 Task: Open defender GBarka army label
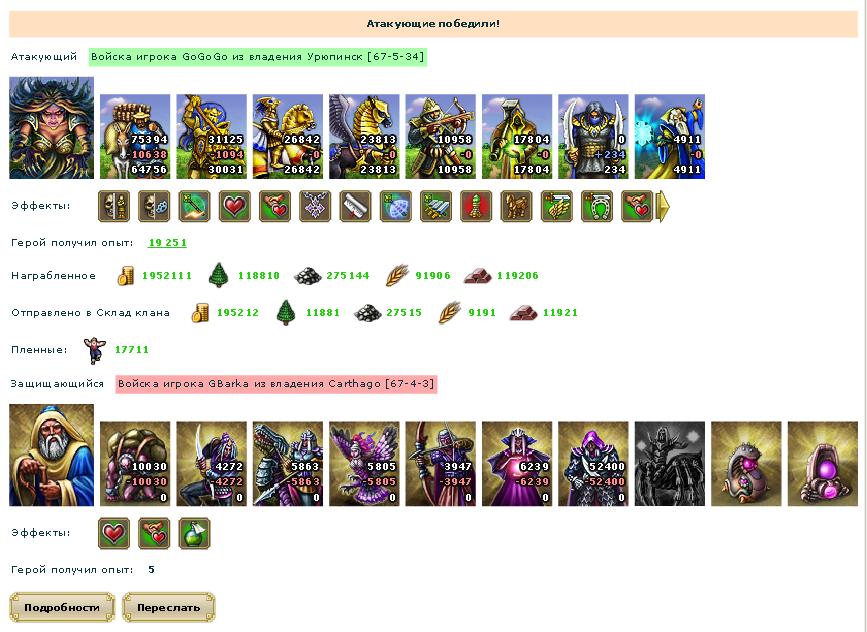(x=276, y=384)
